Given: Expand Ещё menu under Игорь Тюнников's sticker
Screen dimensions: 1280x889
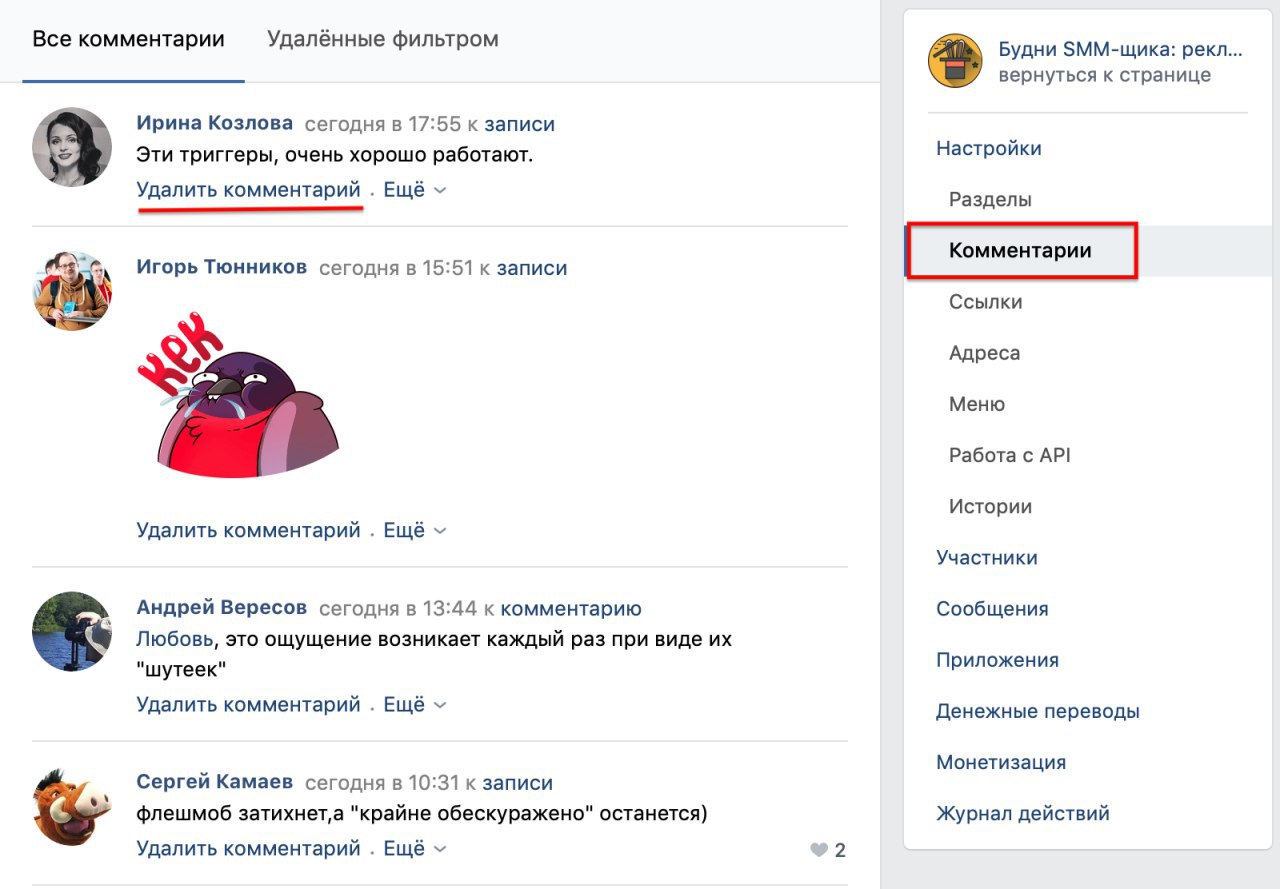Looking at the screenshot, I should pos(414,530).
